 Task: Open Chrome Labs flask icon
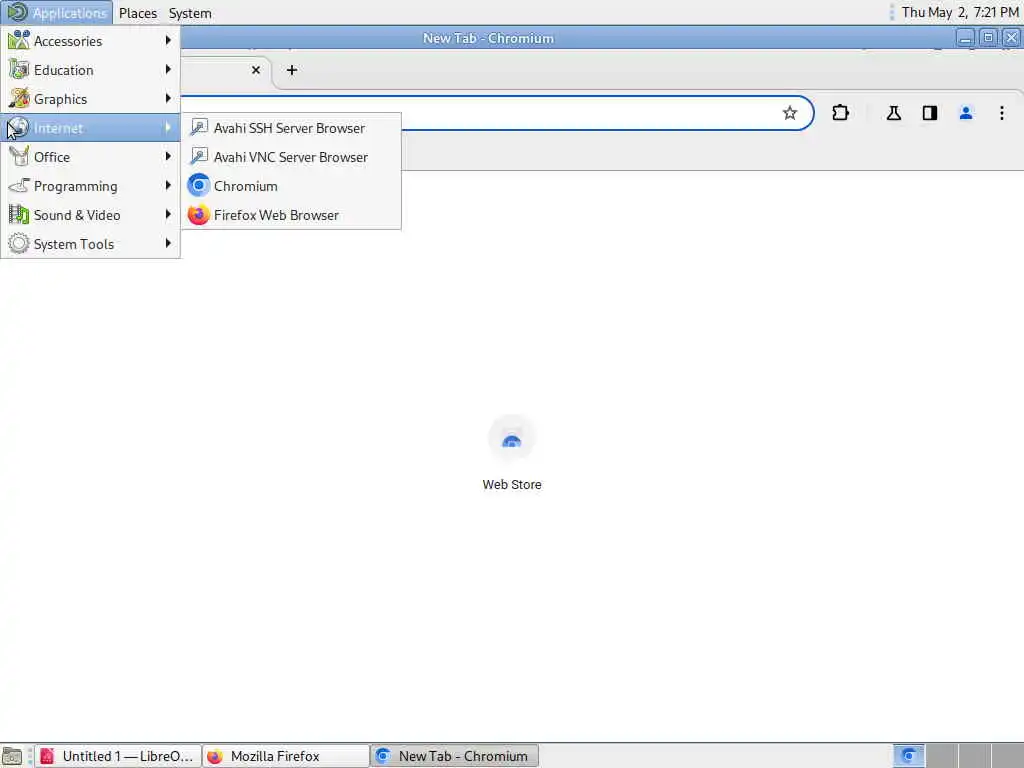[893, 113]
